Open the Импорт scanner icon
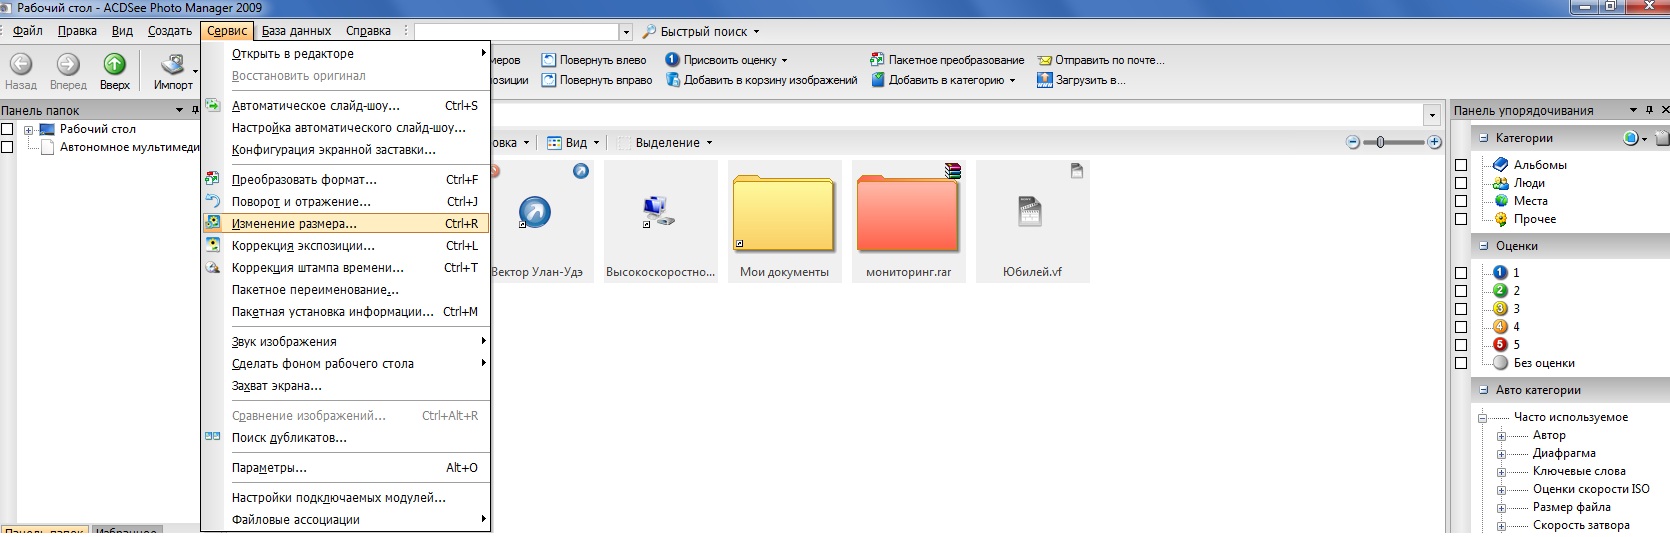1670x537 pixels. point(173,65)
